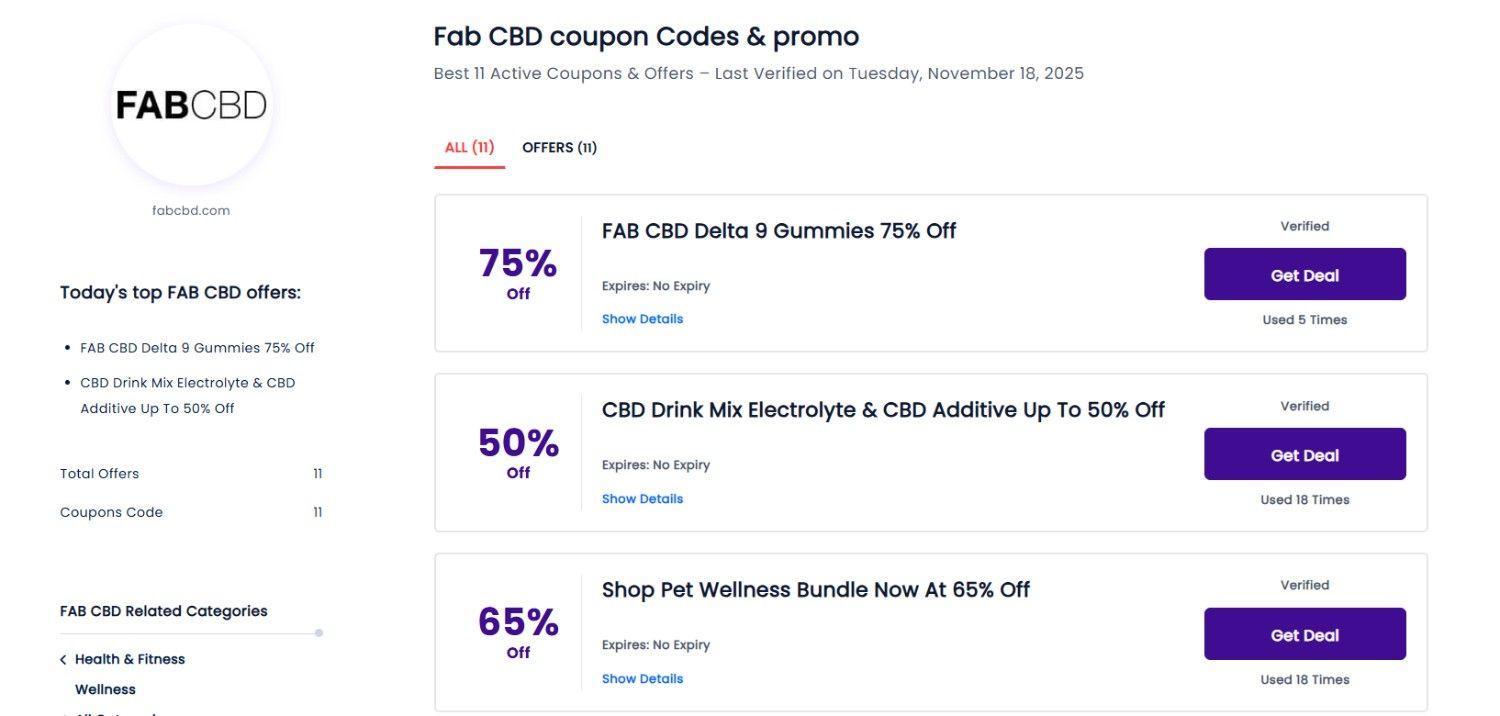Open the fabcbd.com link under the logo

(191, 211)
